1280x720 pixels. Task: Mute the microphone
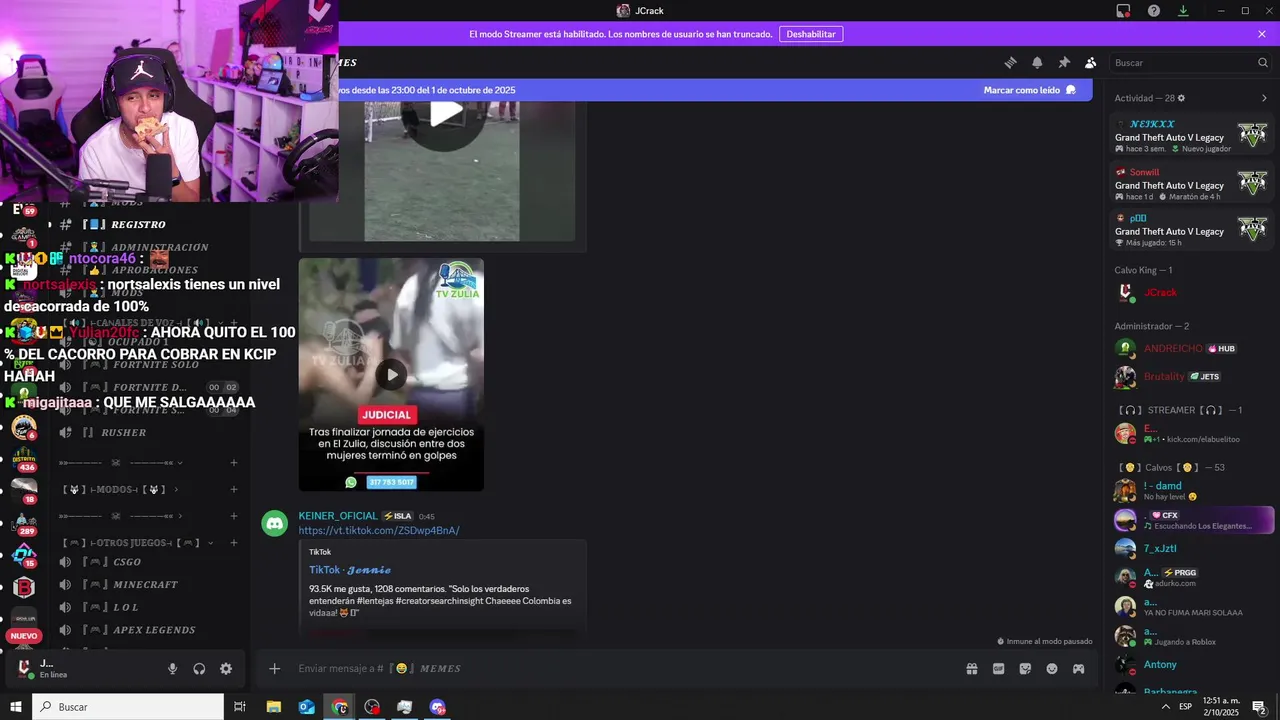(172, 669)
